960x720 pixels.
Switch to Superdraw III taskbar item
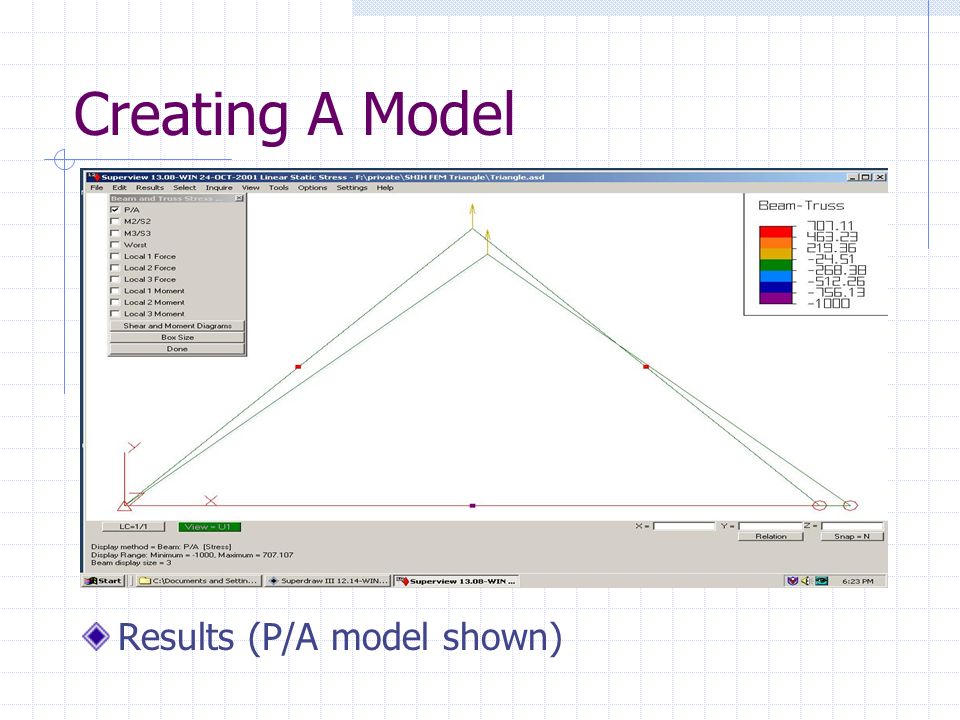(328, 580)
